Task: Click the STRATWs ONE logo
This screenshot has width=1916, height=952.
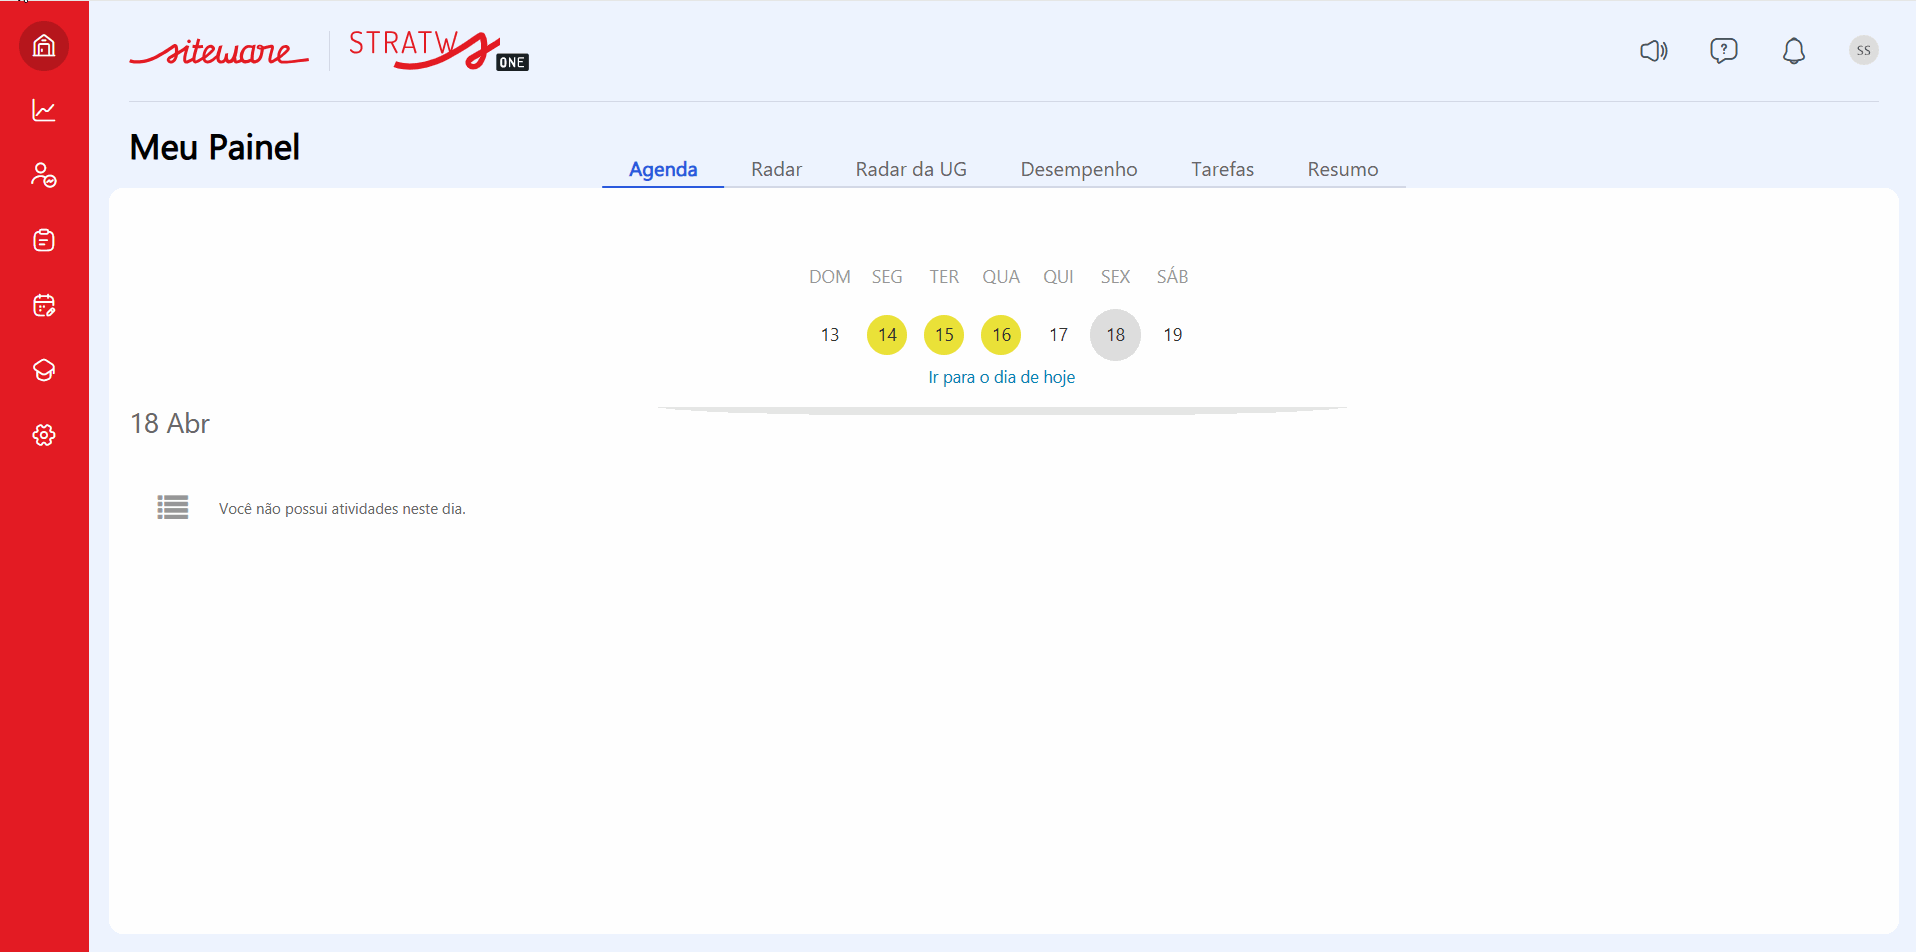Action: coord(438,50)
